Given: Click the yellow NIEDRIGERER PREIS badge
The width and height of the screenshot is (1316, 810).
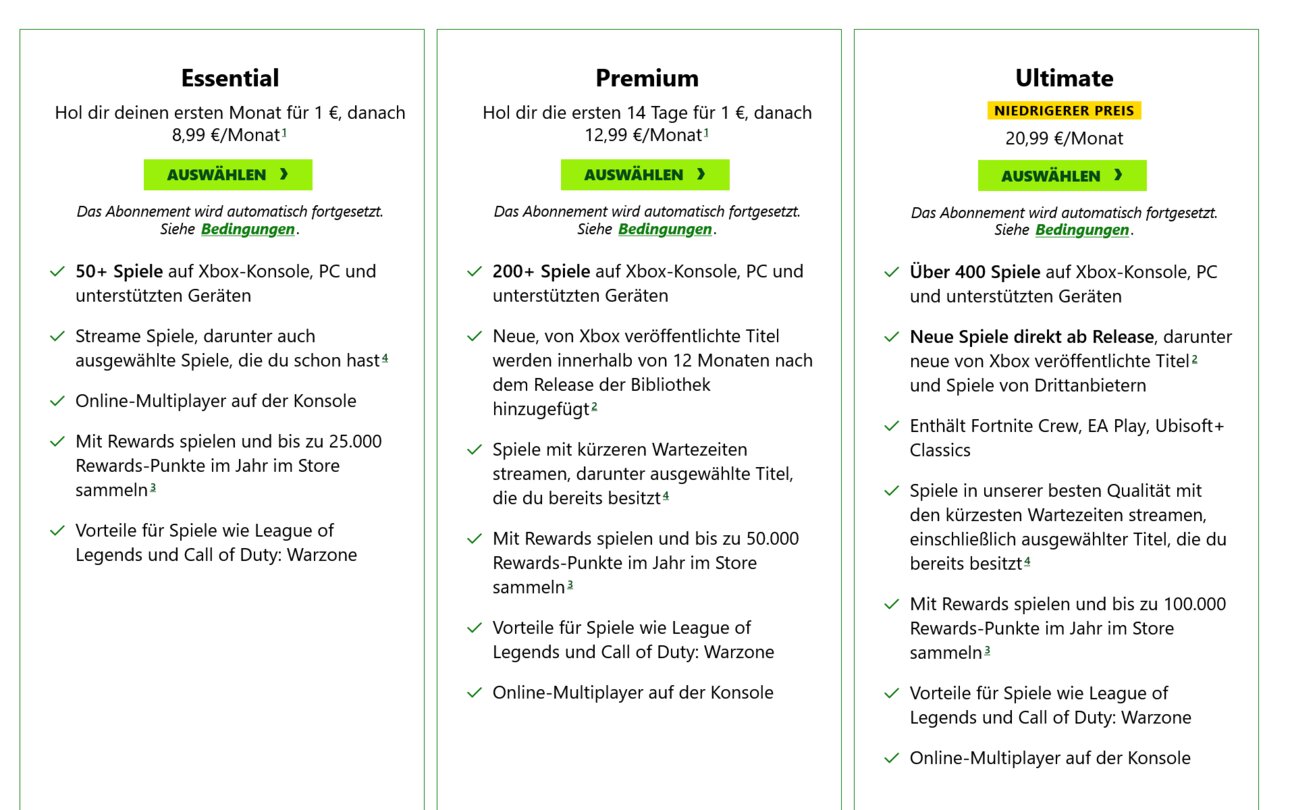Looking at the screenshot, I should tap(1062, 110).
